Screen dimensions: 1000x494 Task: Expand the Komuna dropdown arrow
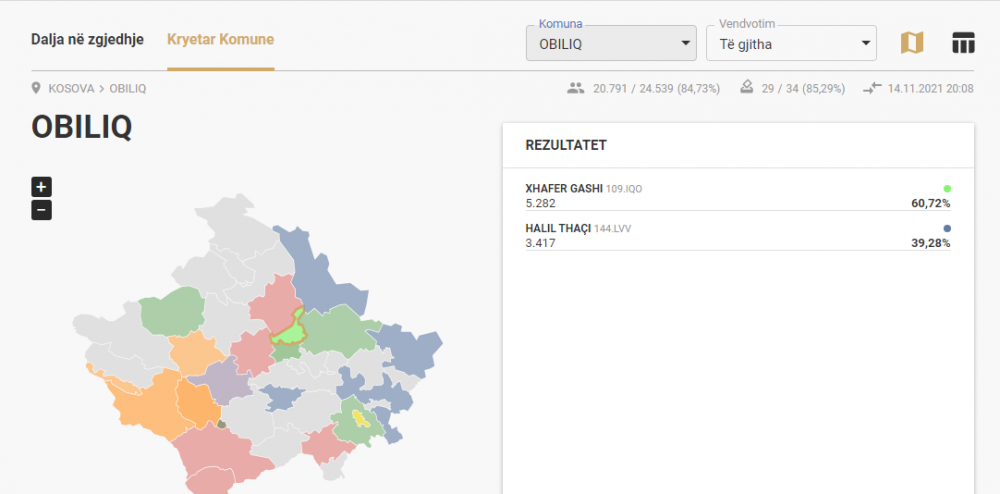pos(686,43)
